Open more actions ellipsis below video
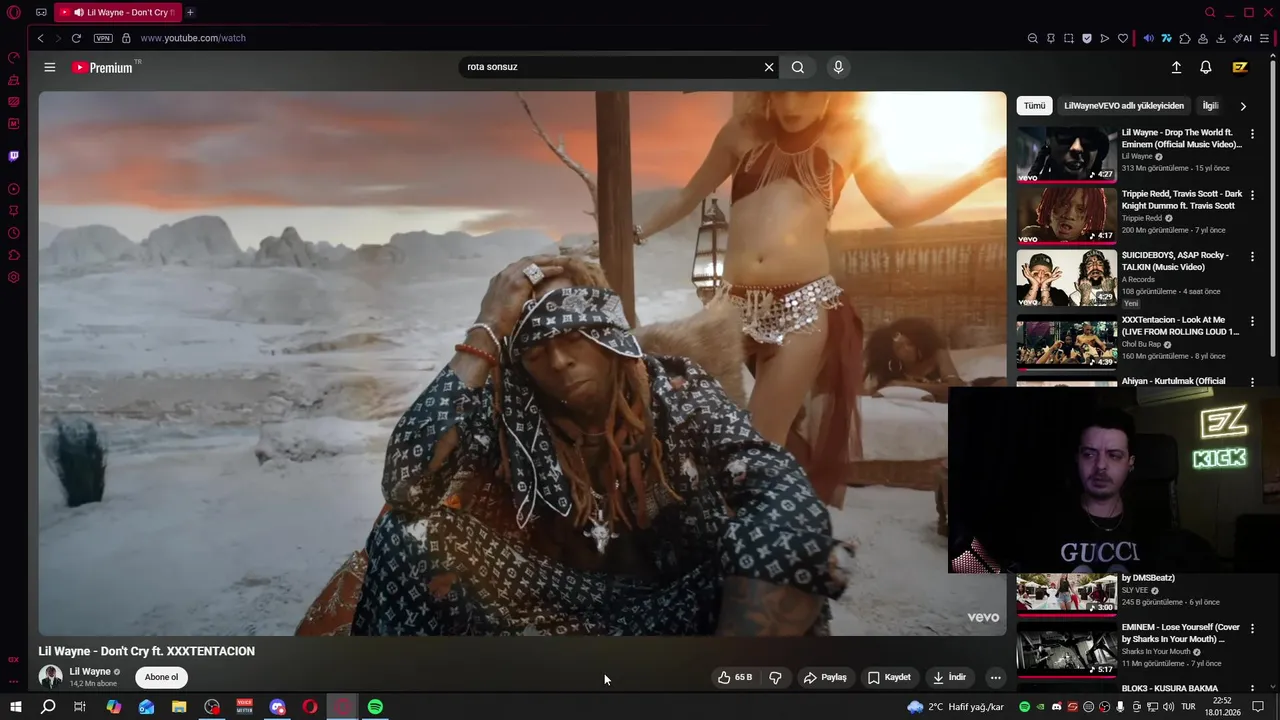1280x720 pixels. pyautogui.click(x=995, y=677)
